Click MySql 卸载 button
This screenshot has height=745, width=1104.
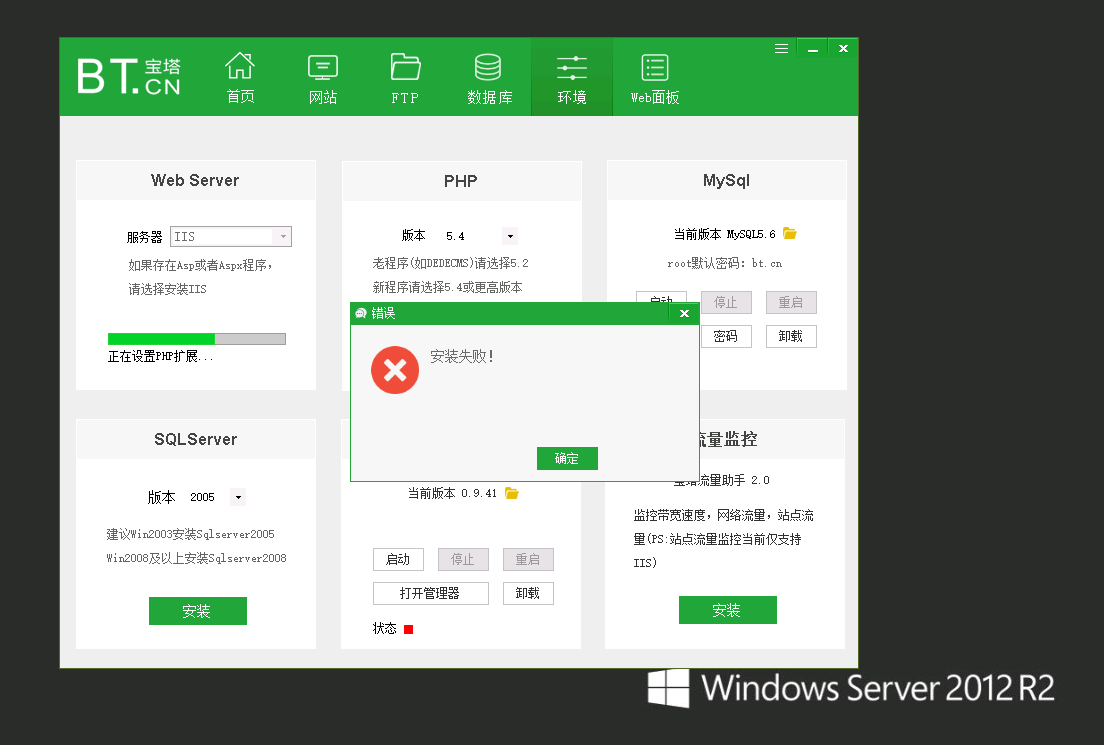[x=791, y=336]
